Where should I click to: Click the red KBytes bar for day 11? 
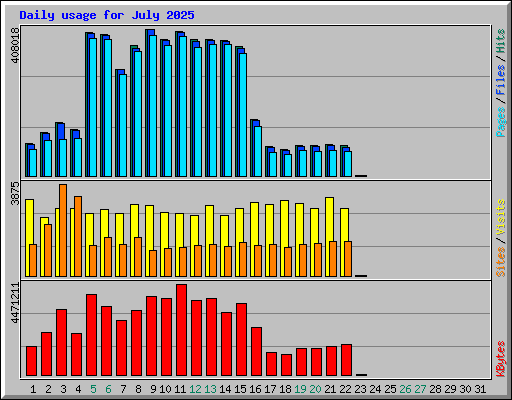tap(182, 330)
